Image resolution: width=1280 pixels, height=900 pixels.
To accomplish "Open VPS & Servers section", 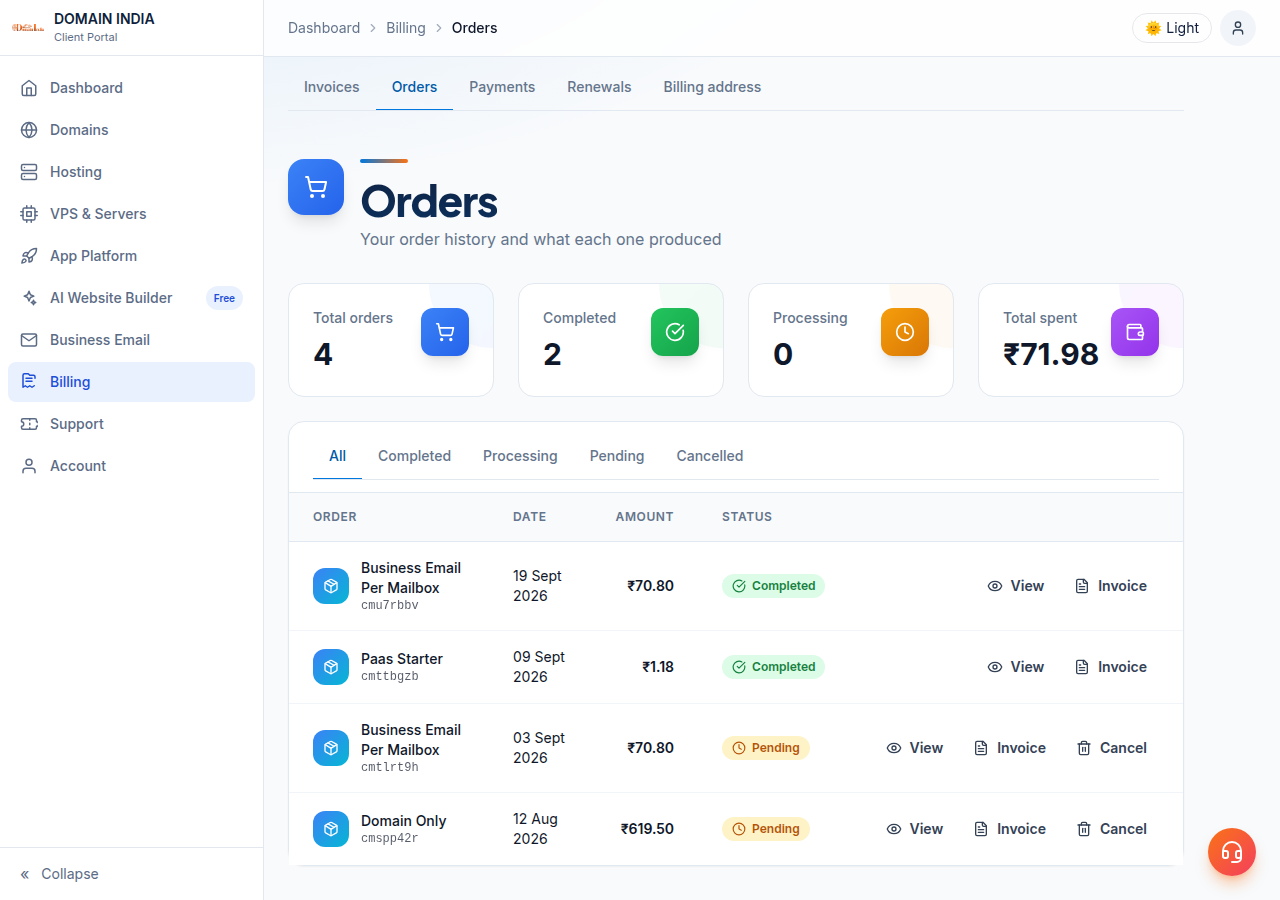I will [x=131, y=214].
